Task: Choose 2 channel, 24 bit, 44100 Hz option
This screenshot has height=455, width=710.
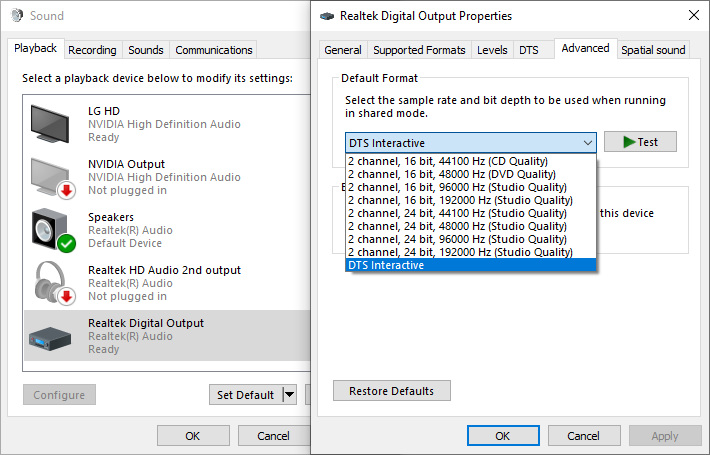Action: point(470,213)
